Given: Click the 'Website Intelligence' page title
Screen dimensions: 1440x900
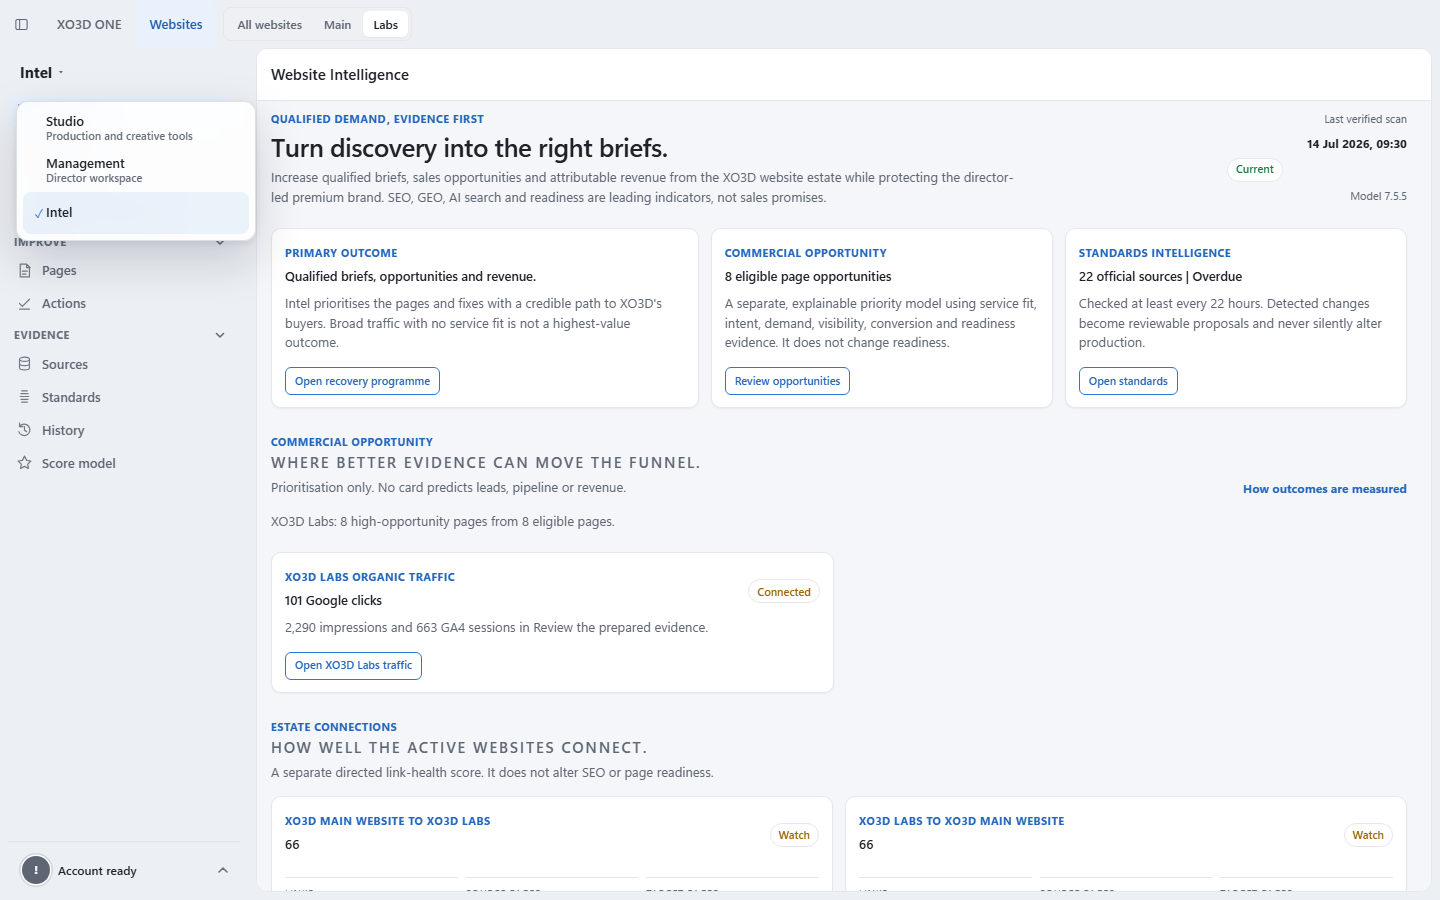Looking at the screenshot, I should pyautogui.click(x=340, y=75).
